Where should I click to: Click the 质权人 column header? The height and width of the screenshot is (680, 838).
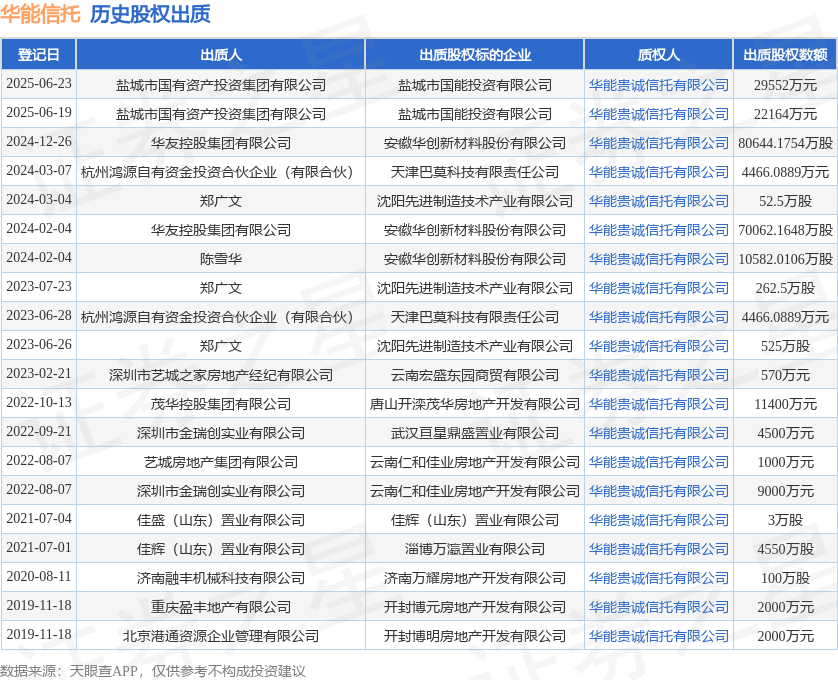click(x=658, y=55)
